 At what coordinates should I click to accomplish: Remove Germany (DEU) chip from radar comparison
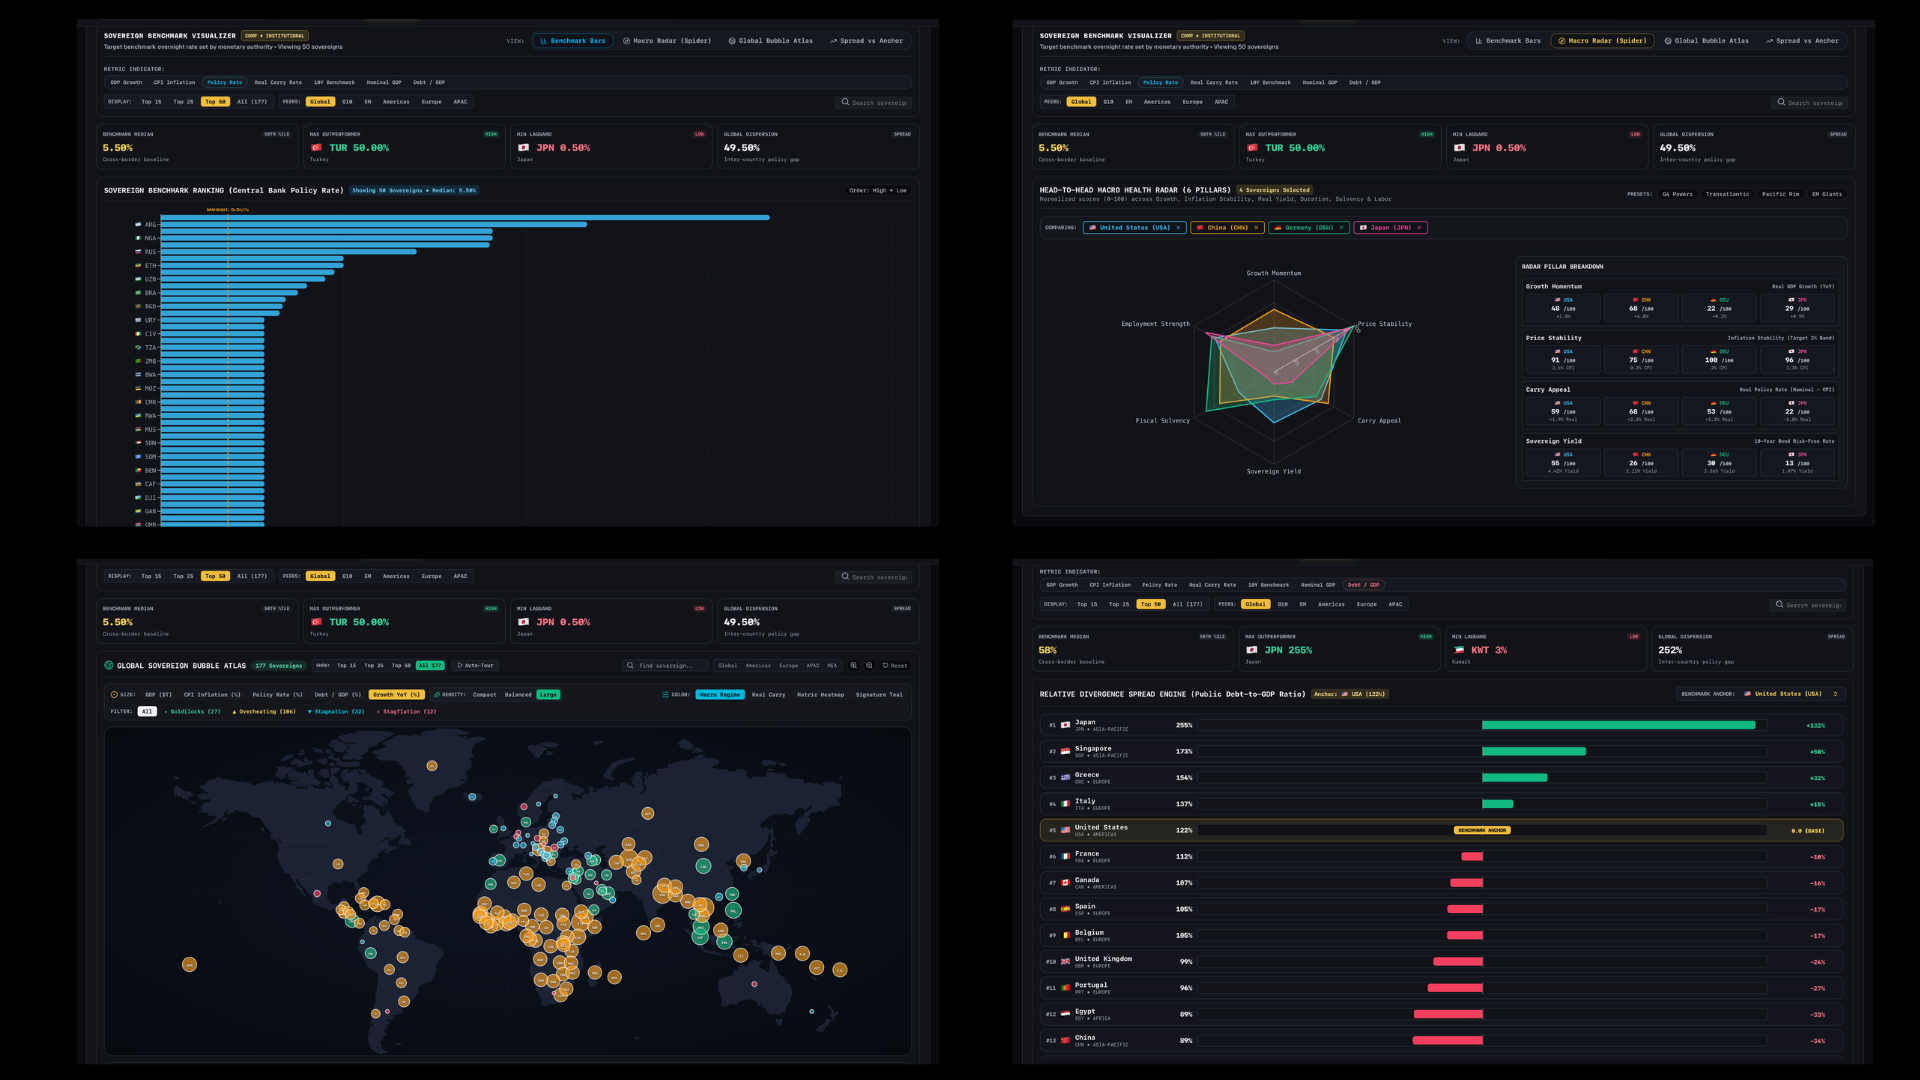(1341, 228)
